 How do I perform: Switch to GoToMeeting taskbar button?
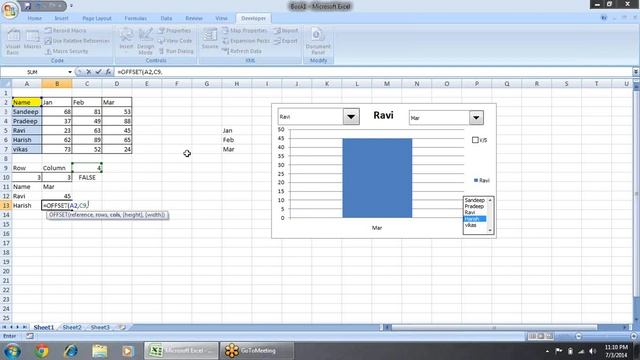click(x=257, y=351)
